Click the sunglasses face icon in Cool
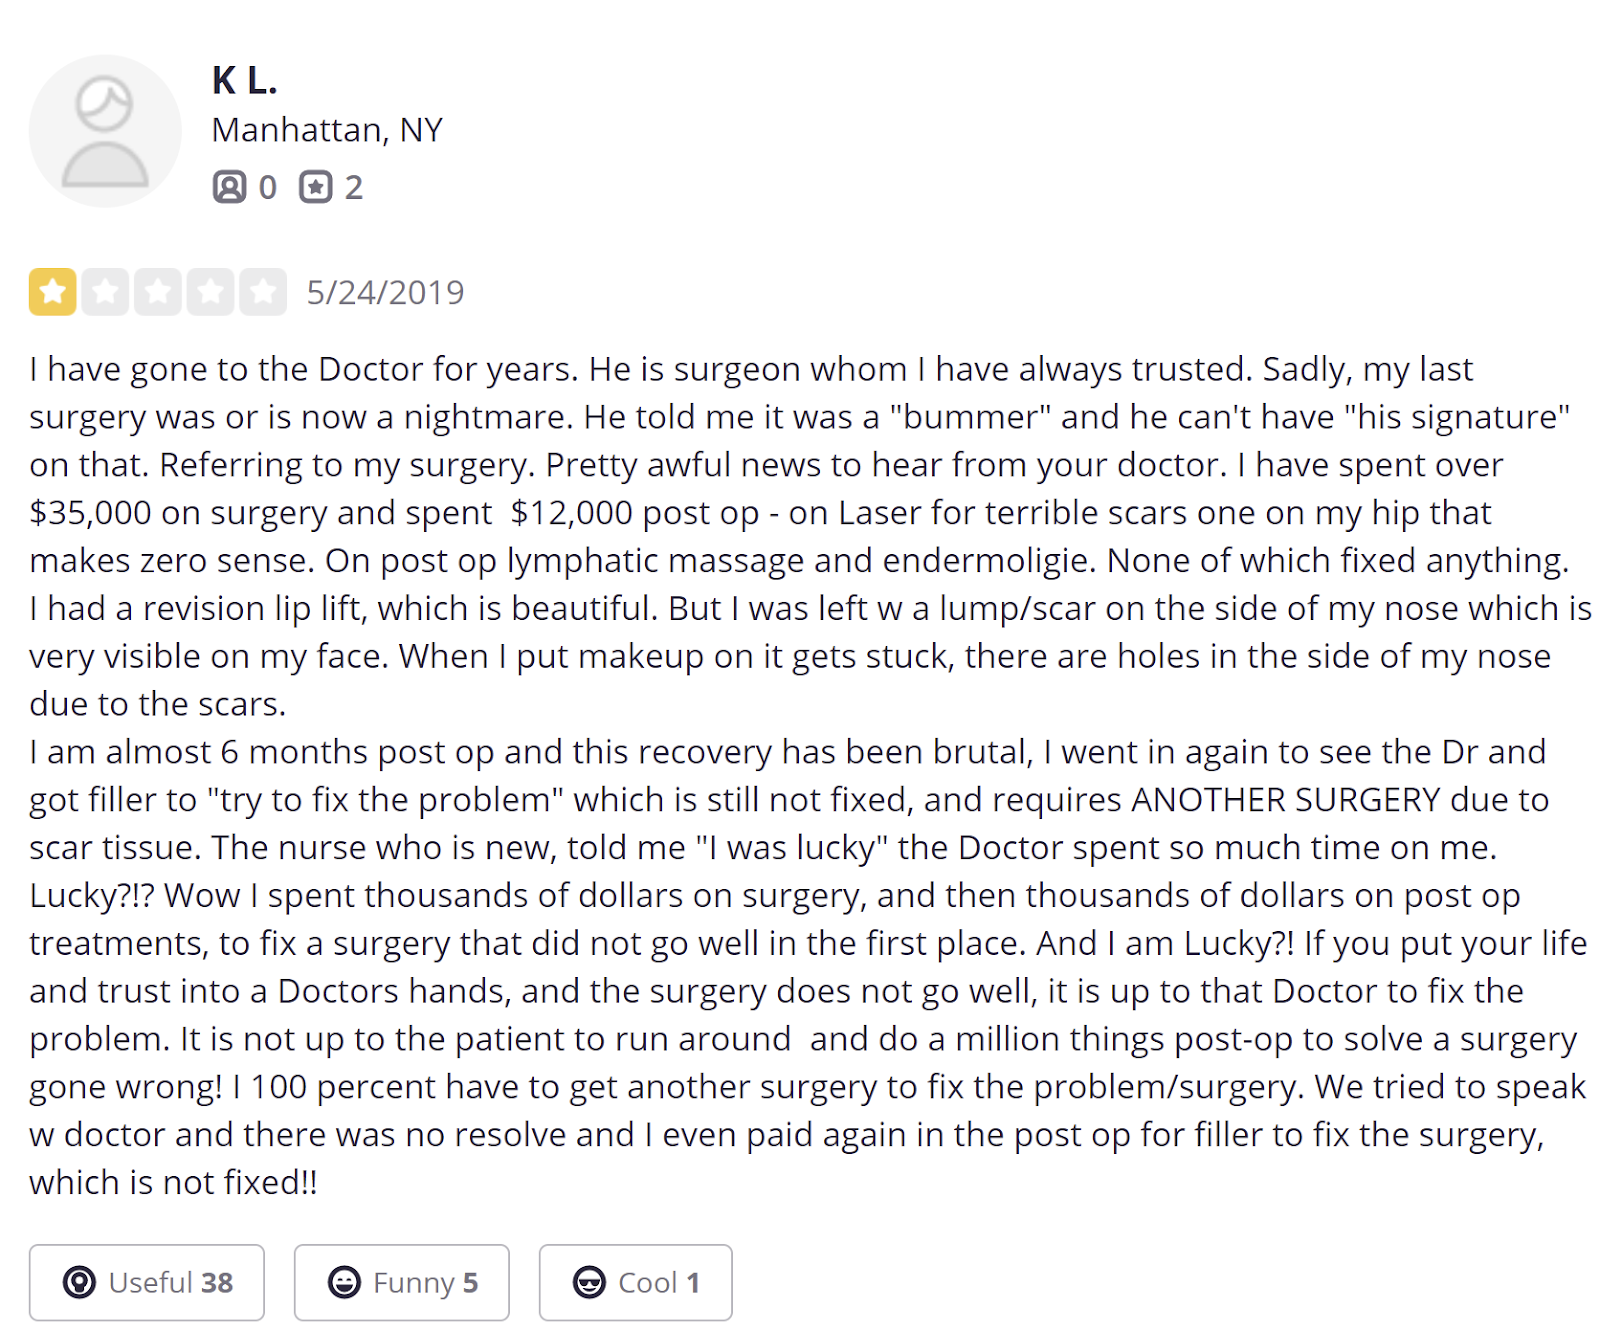Screen dimensions: 1600x1331 pos(589,1282)
